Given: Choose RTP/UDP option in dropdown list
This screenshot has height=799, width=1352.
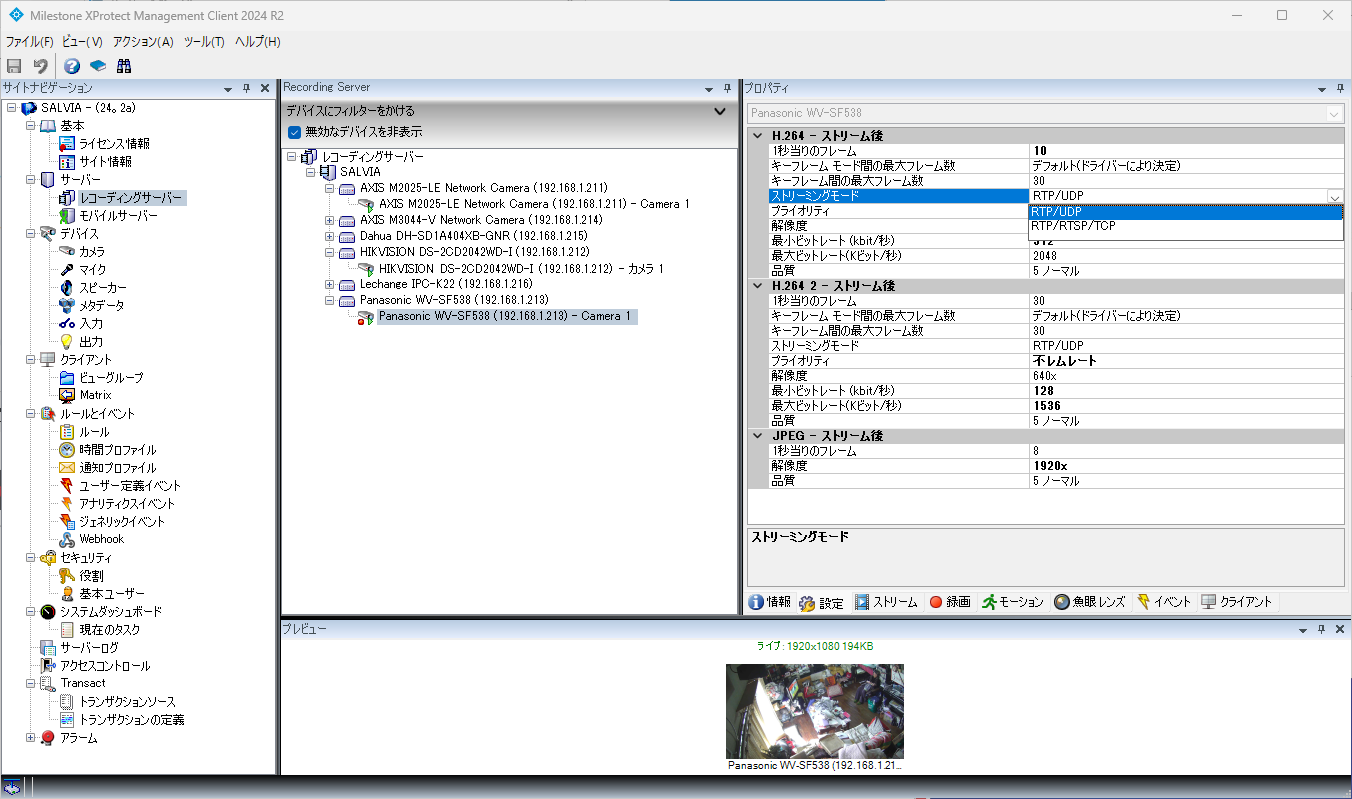Looking at the screenshot, I should [1185, 212].
